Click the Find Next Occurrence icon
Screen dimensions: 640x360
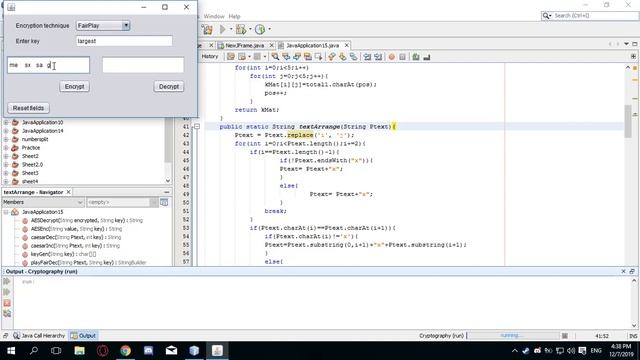click(x=297, y=57)
